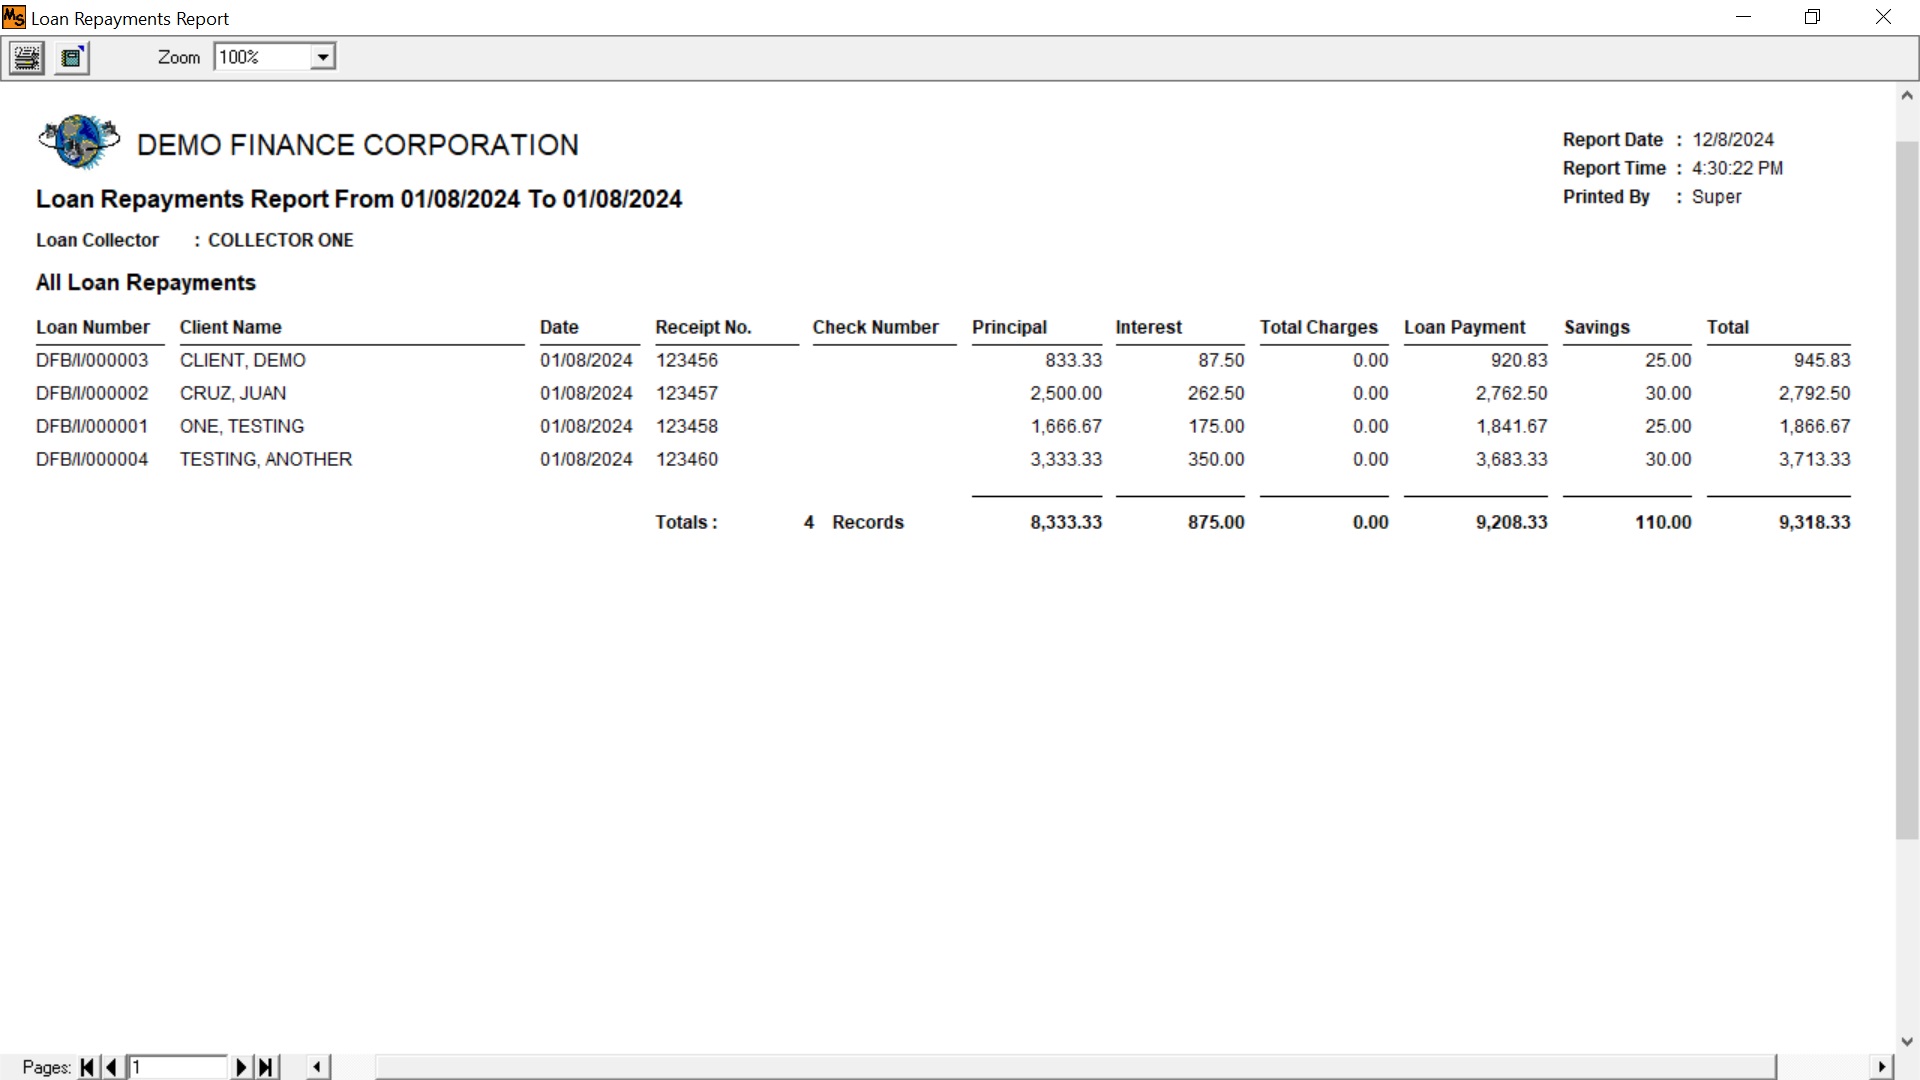Click the Print report icon
This screenshot has width=1920, height=1080.
pyautogui.click(x=27, y=58)
